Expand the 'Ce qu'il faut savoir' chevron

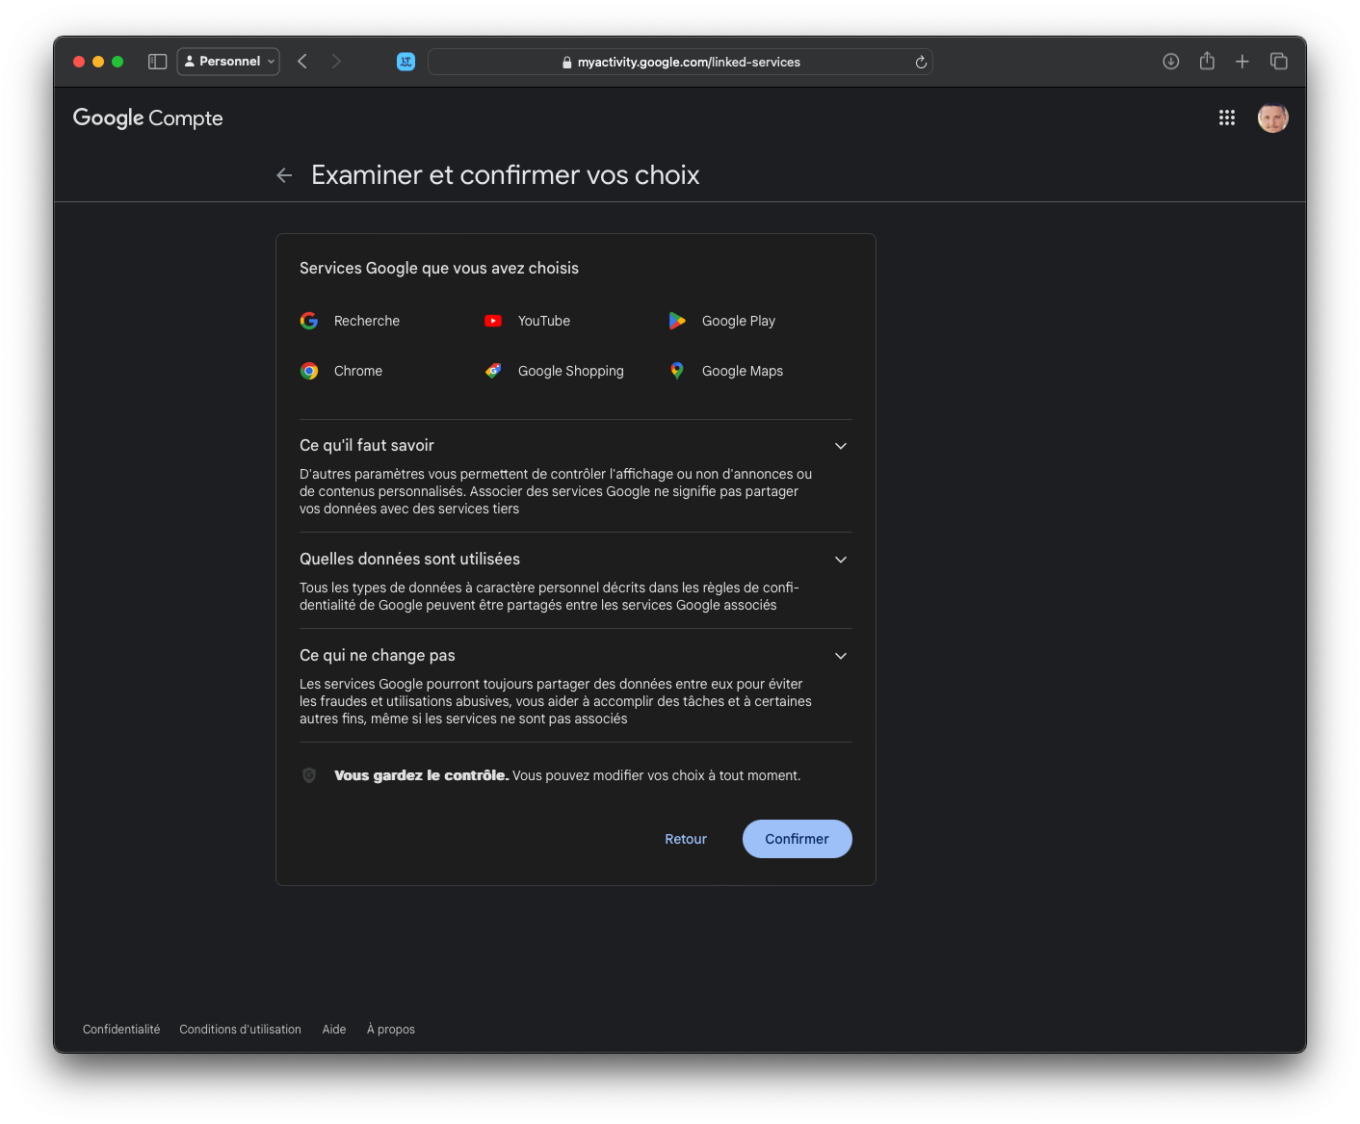841,446
